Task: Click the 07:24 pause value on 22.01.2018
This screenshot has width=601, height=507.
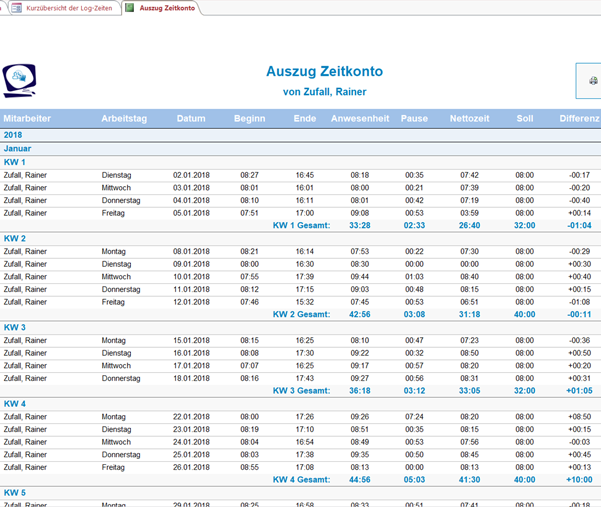Action: pyautogui.click(x=414, y=417)
